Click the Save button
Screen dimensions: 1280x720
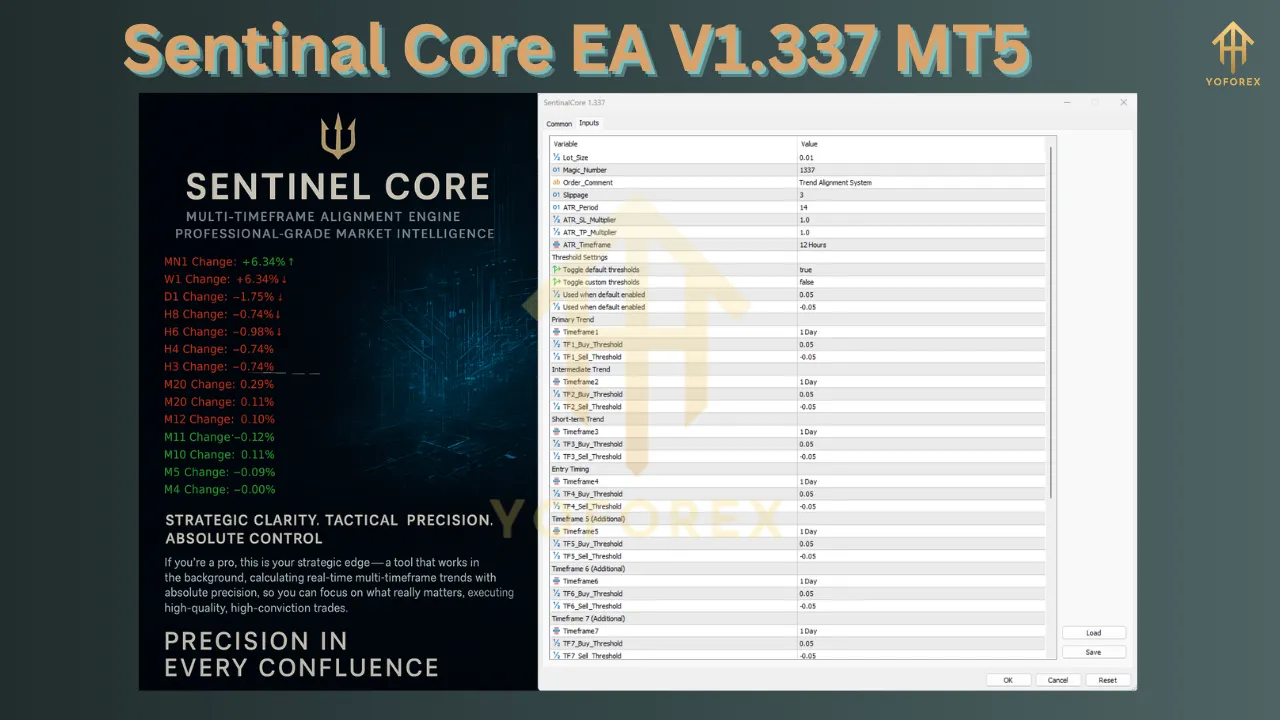coord(1094,652)
